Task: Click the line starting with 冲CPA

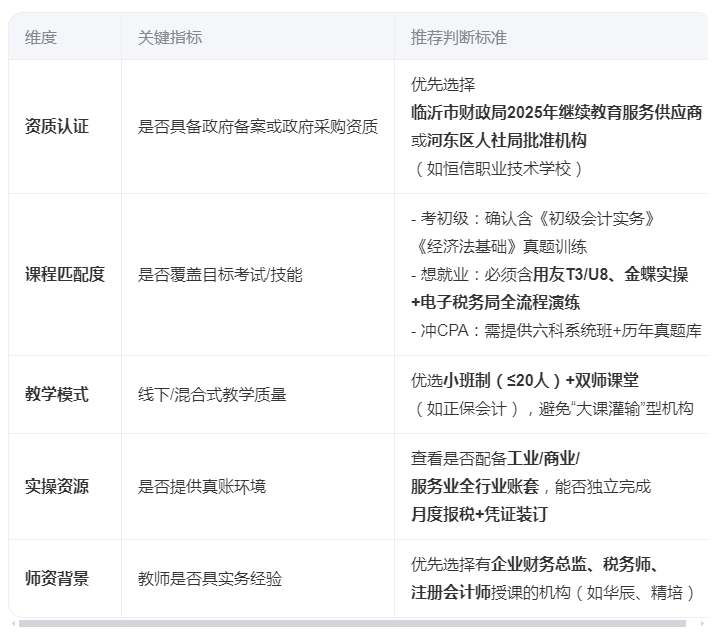Action: point(556,330)
